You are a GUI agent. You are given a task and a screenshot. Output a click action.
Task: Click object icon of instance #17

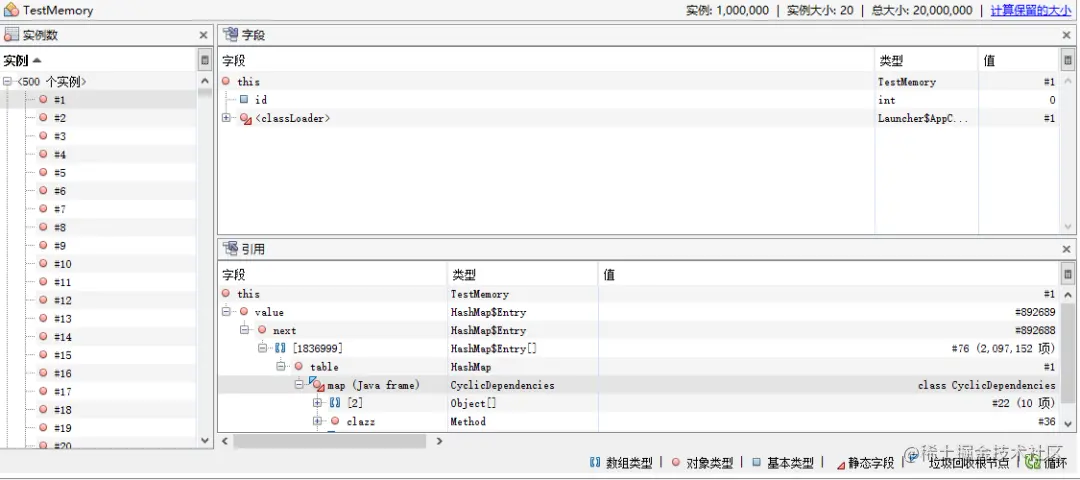[43, 391]
